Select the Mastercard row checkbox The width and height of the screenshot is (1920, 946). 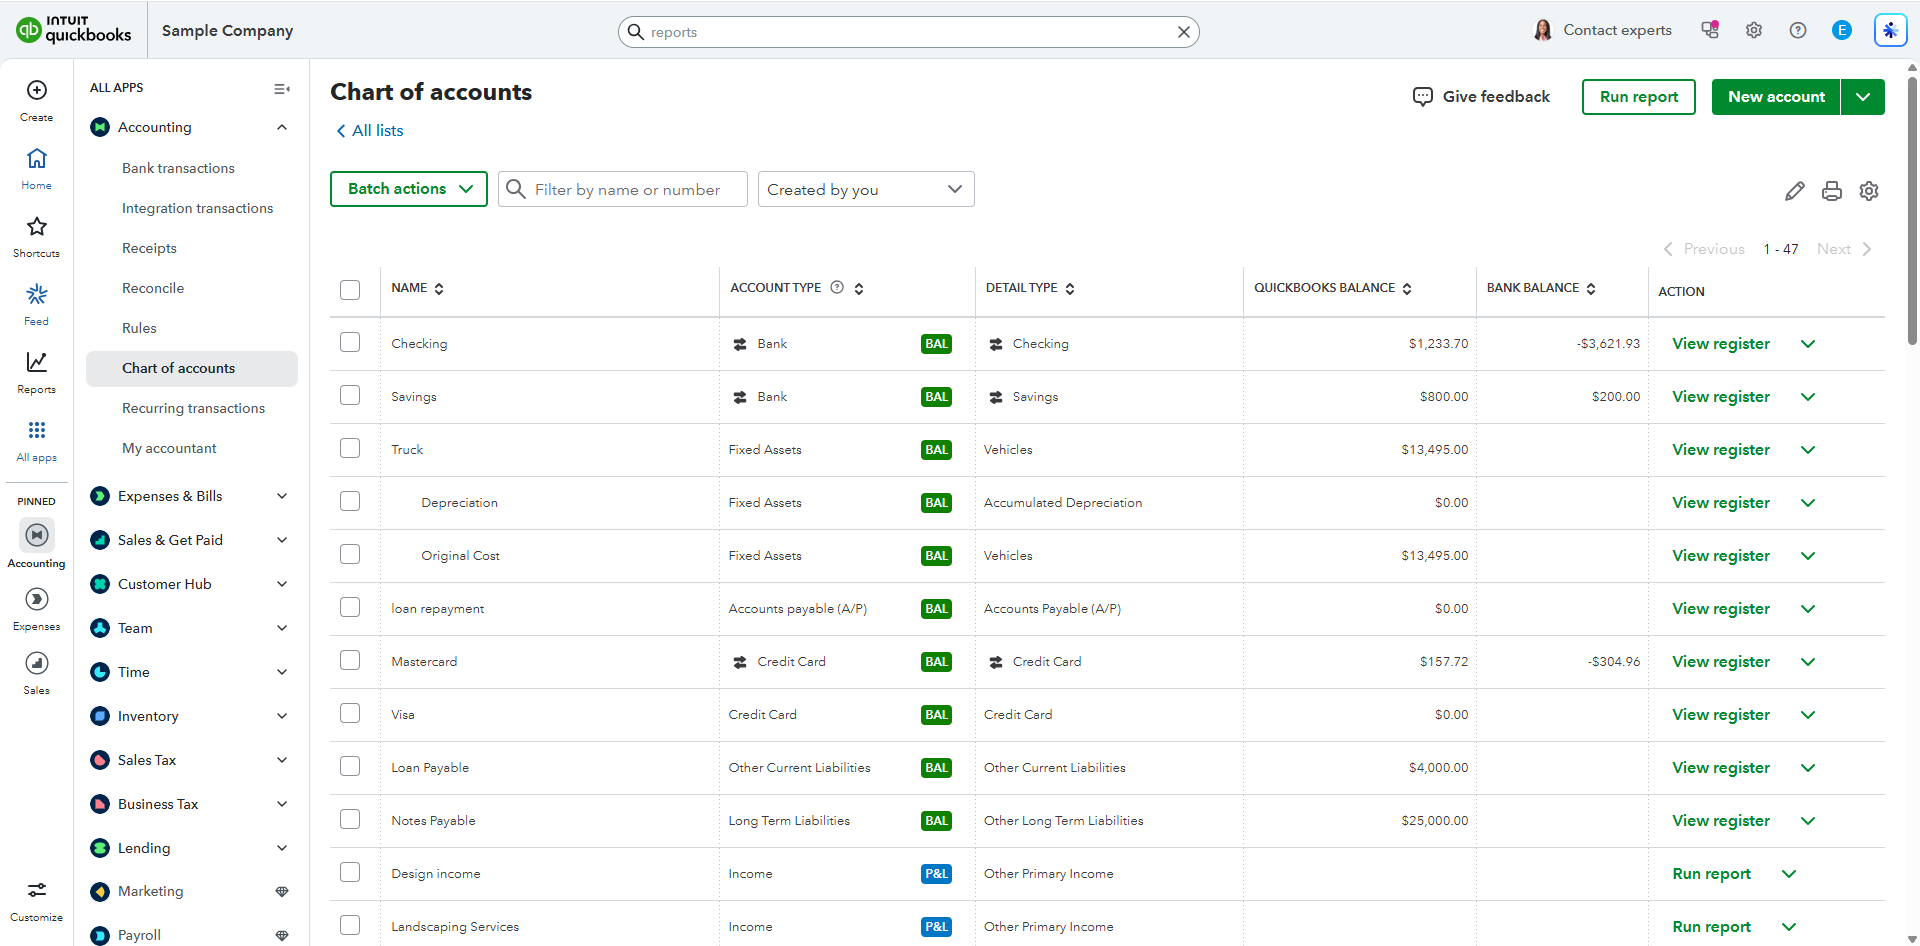[350, 660]
